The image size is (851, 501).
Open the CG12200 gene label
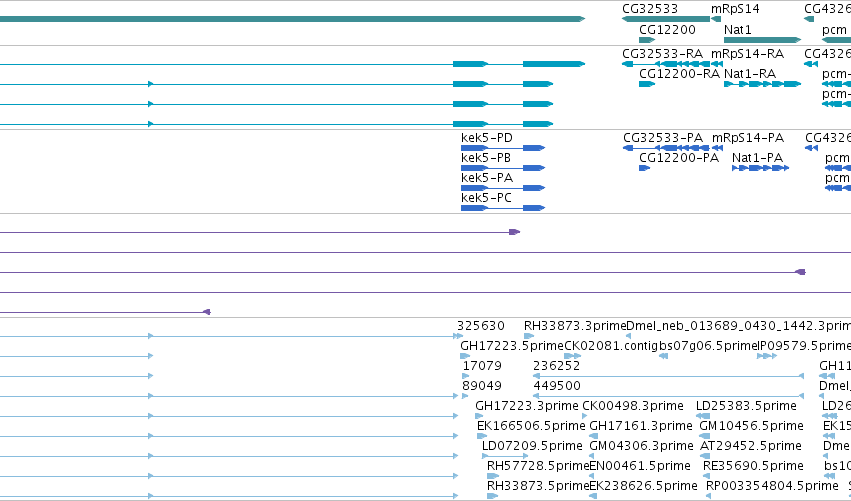[x=667, y=29]
